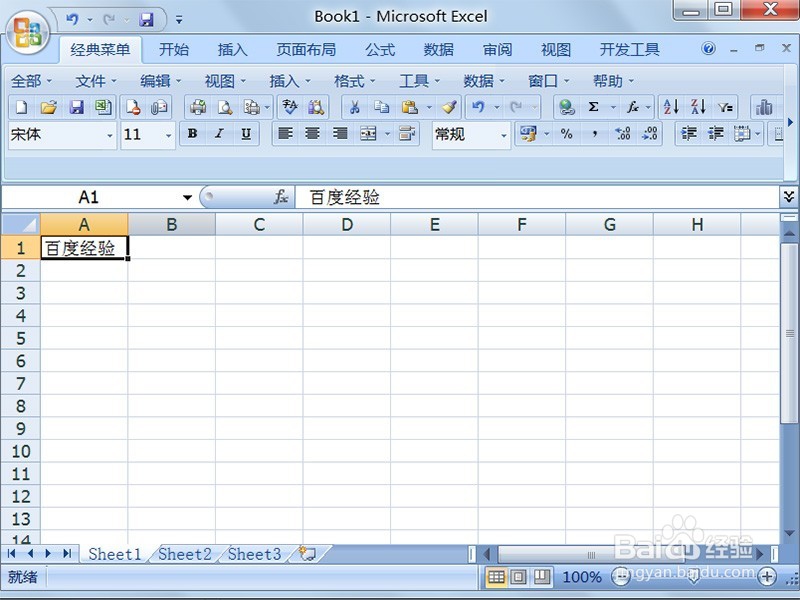Insert a chart using the chart icon
800x600 pixels.
[x=764, y=107]
